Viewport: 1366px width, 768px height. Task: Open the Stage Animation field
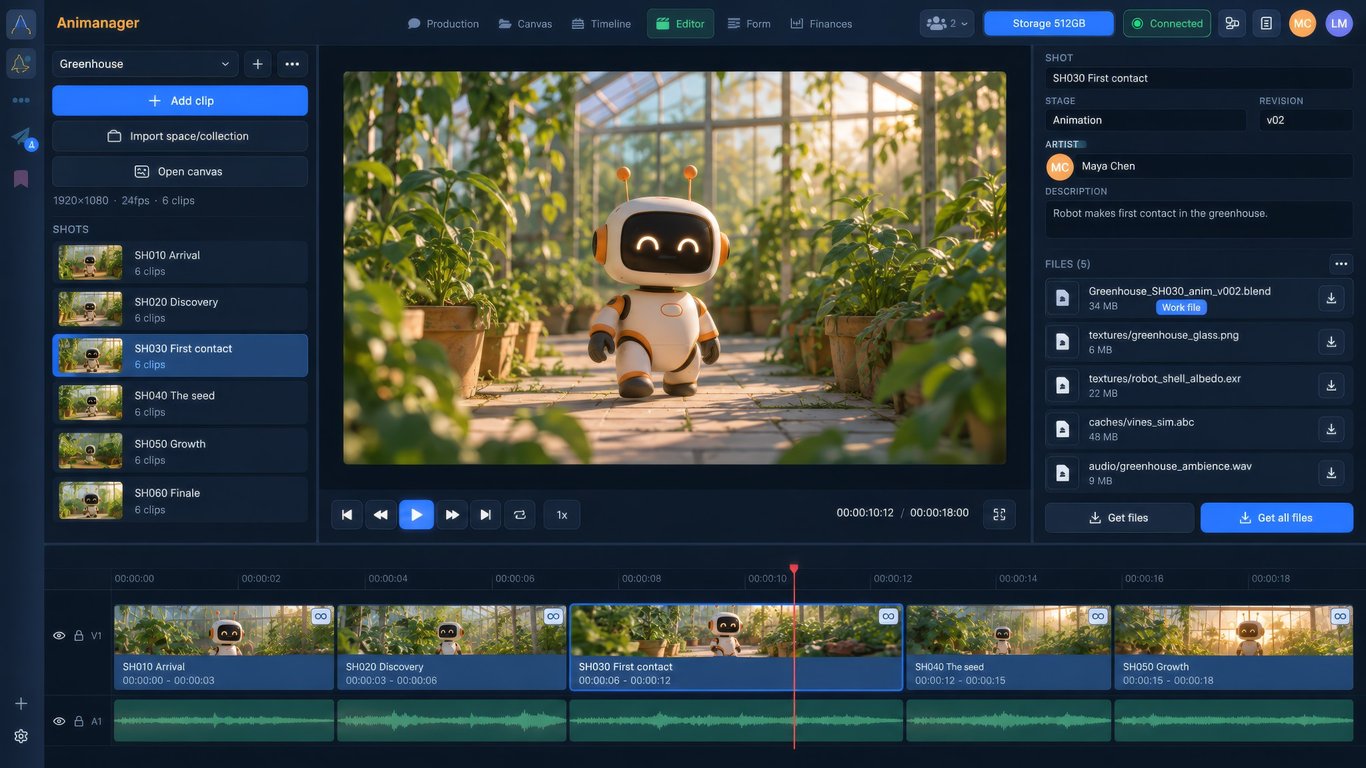coord(1146,120)
